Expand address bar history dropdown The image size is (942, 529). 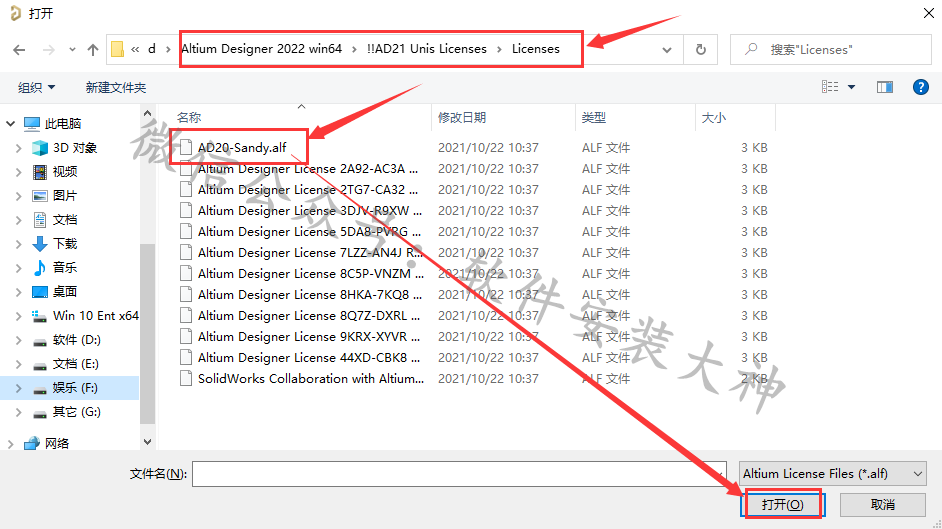(667, 50)
